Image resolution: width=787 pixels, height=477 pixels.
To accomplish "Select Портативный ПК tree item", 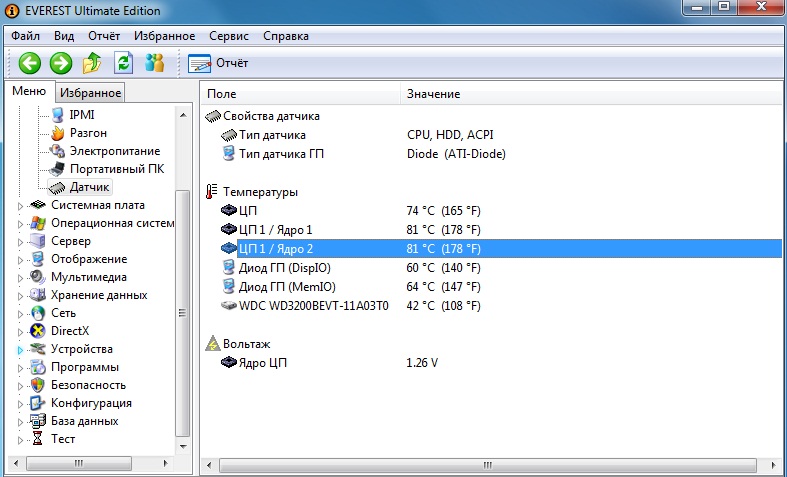I will pyautogui.click(x=117, y=169).
